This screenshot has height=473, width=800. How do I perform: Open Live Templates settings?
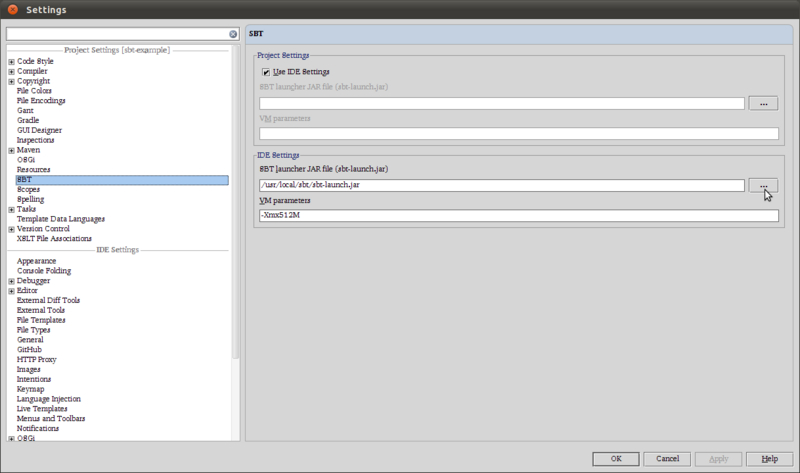tap(42, 409)
